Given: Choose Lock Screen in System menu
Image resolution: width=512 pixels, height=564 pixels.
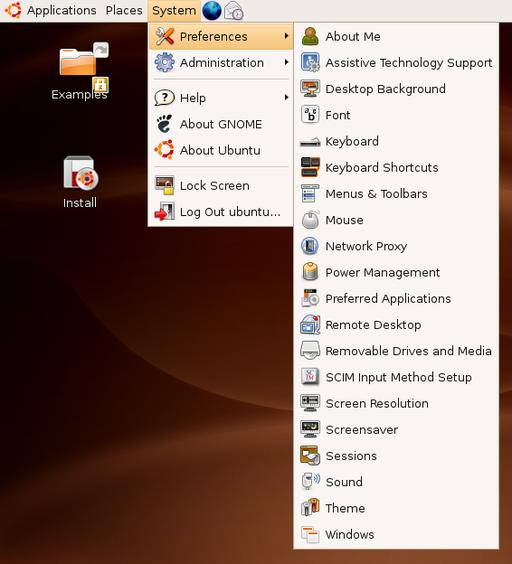Looking at the screenshot, I should point(221,186).
